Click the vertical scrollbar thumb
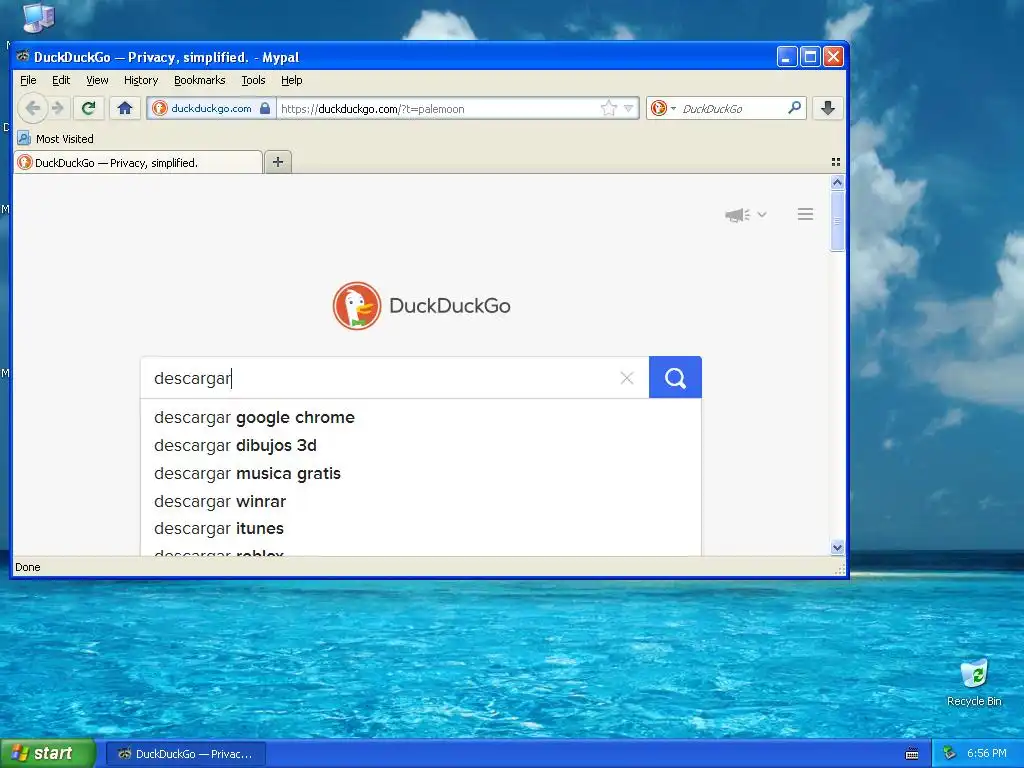This screenshot has height=768, width=1024. pyautogui.click(x=837, y=221)
